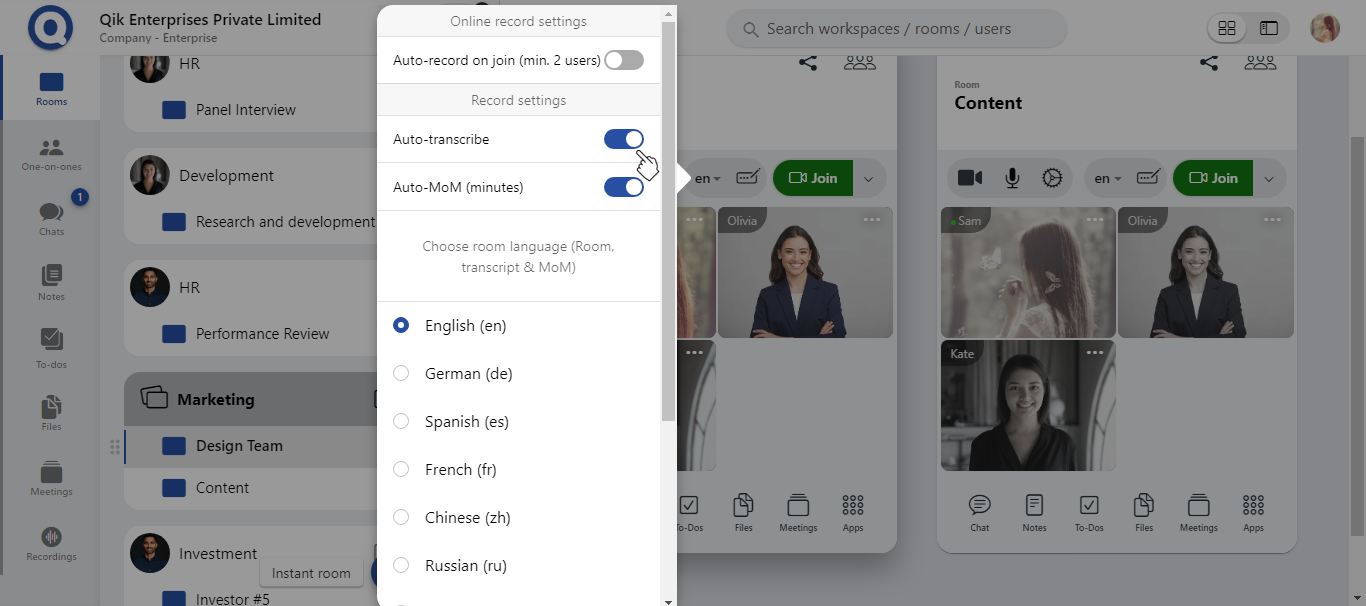This screenshot has width=1366, height=606.
Task: Open Apps below the Content room
Action: pyautogui.click(x=1252, y=512)
